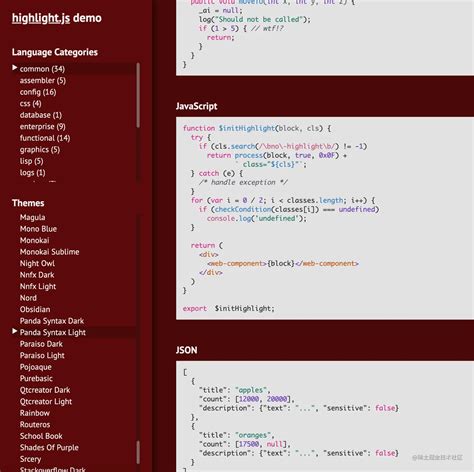474x472 pixels.
Task: Click the Themes list scrollbar thumb
Action: [x=138, y=452]
